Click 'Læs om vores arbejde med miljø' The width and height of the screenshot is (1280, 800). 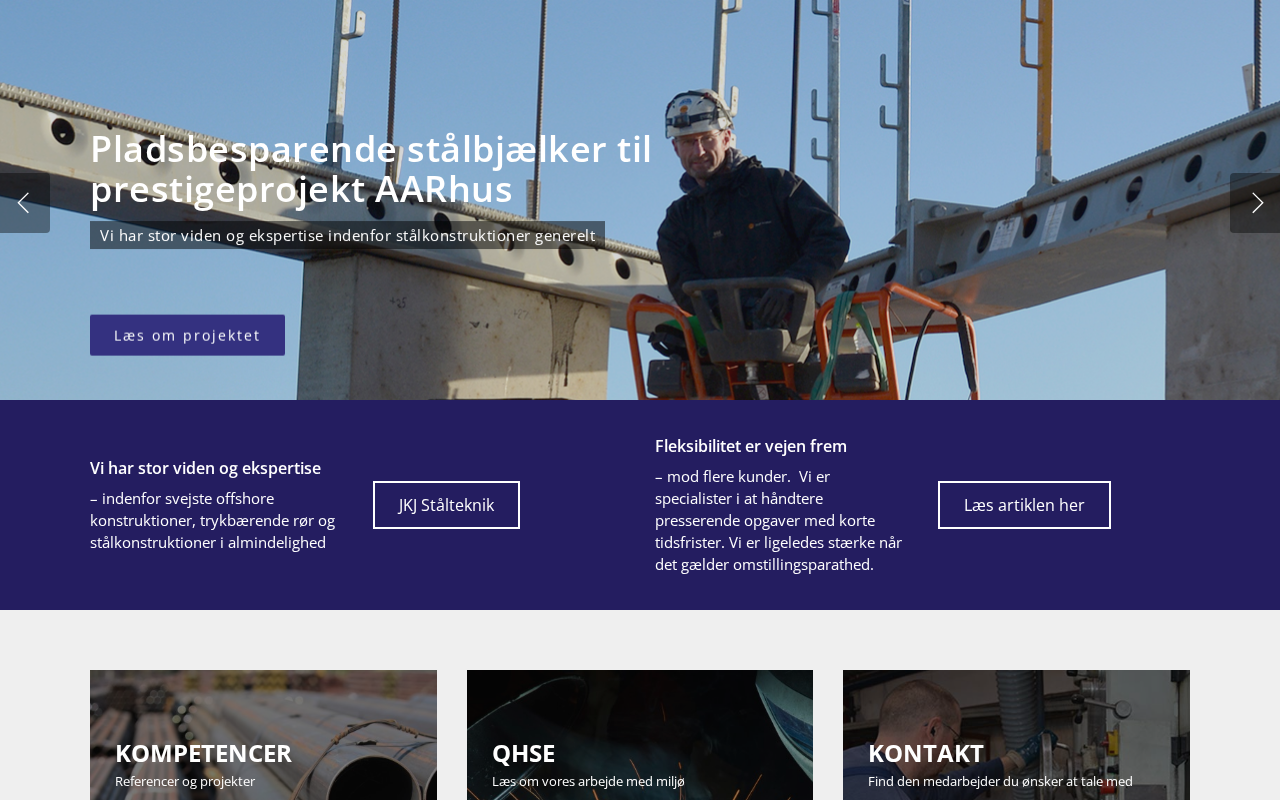(x=588, y=781)
